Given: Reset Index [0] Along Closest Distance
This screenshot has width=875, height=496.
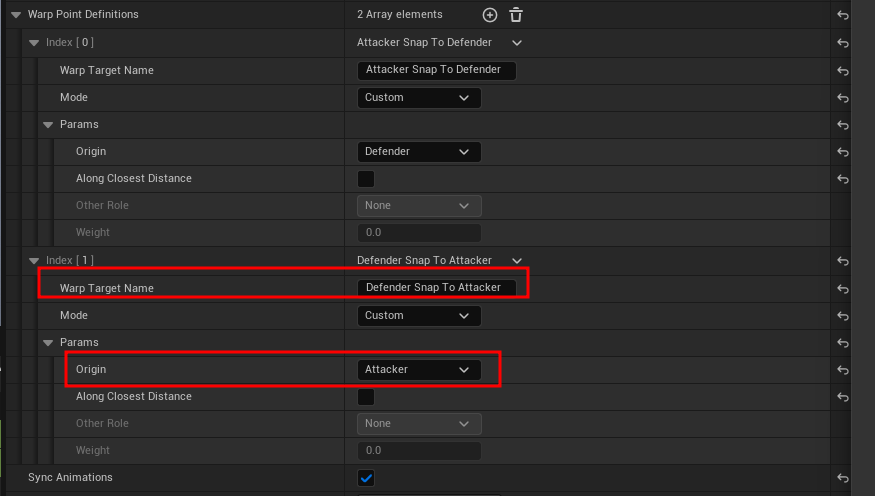Looking at the screenshot, I should coord(843,179).
